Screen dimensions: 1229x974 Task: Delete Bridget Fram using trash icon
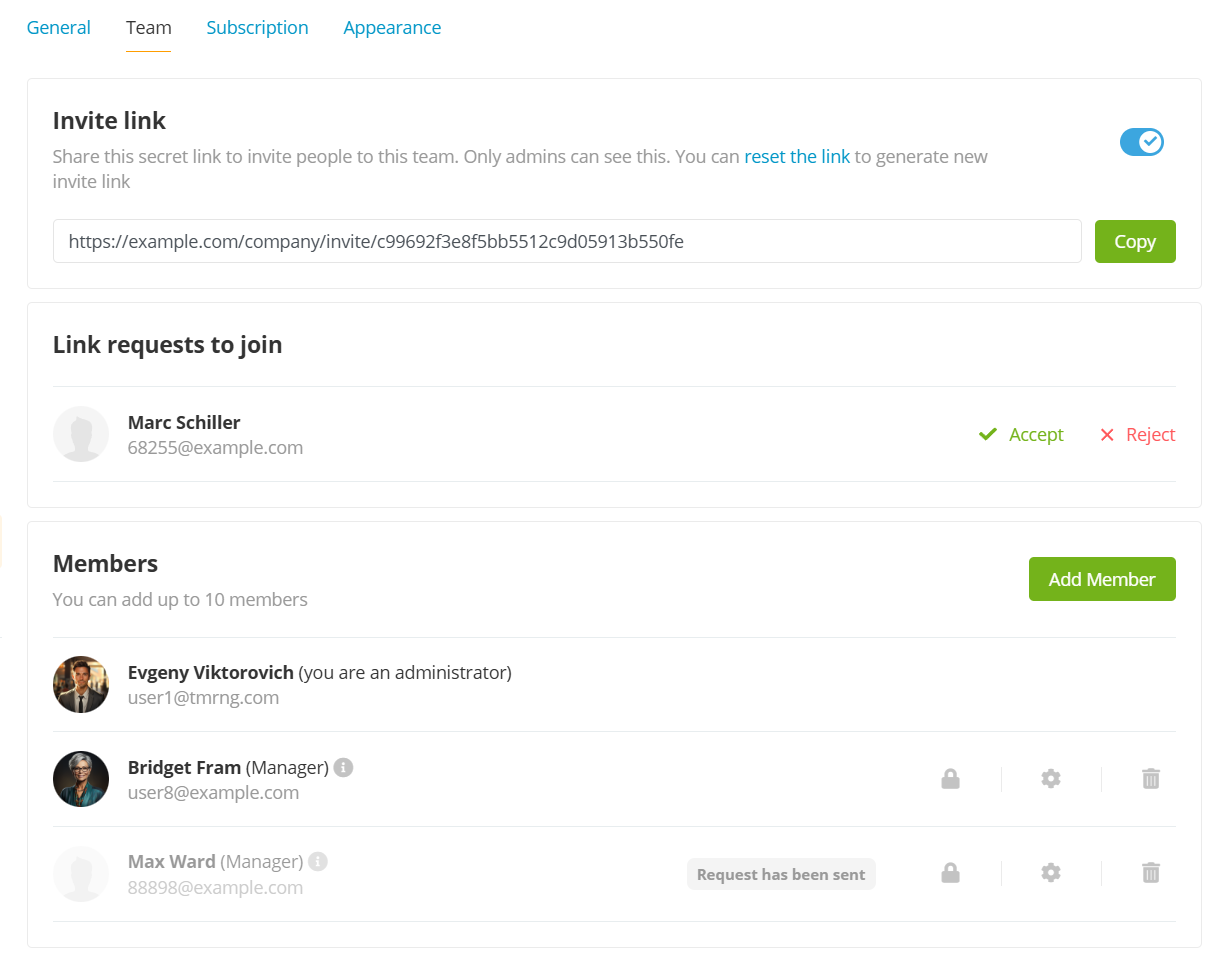click(1151, 779)
